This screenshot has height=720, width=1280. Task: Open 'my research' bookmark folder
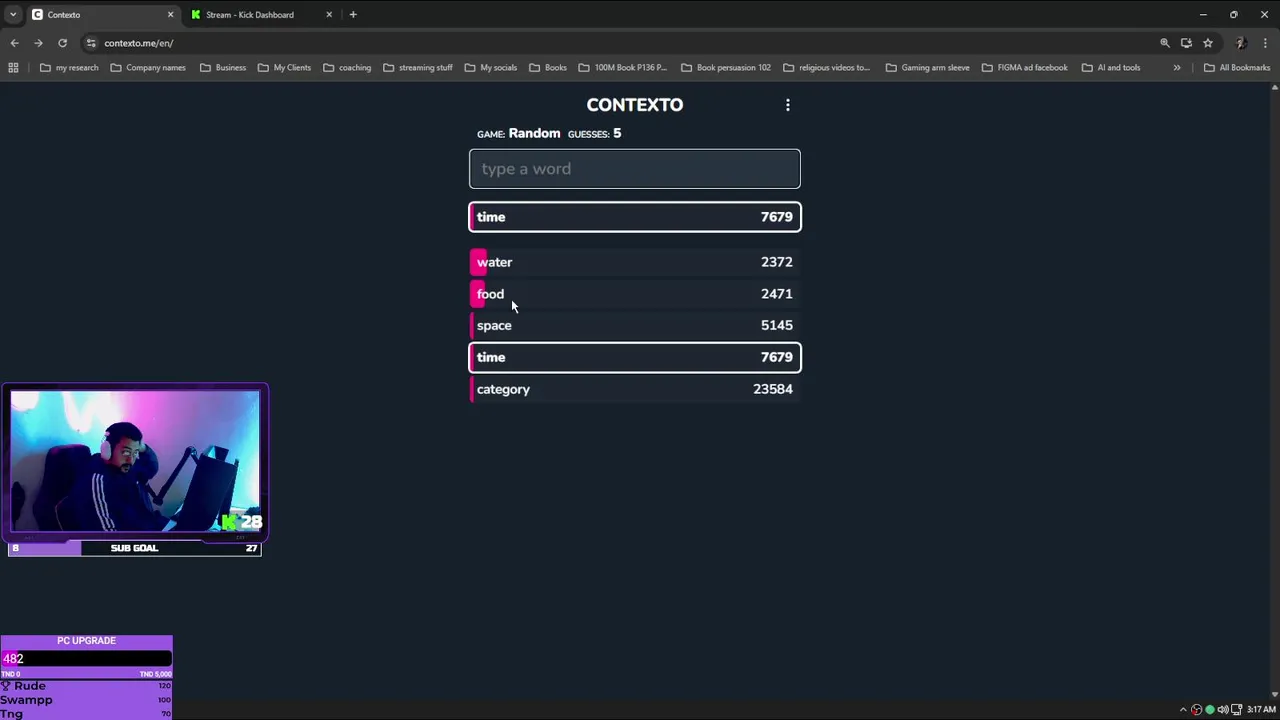click(69, 68)
